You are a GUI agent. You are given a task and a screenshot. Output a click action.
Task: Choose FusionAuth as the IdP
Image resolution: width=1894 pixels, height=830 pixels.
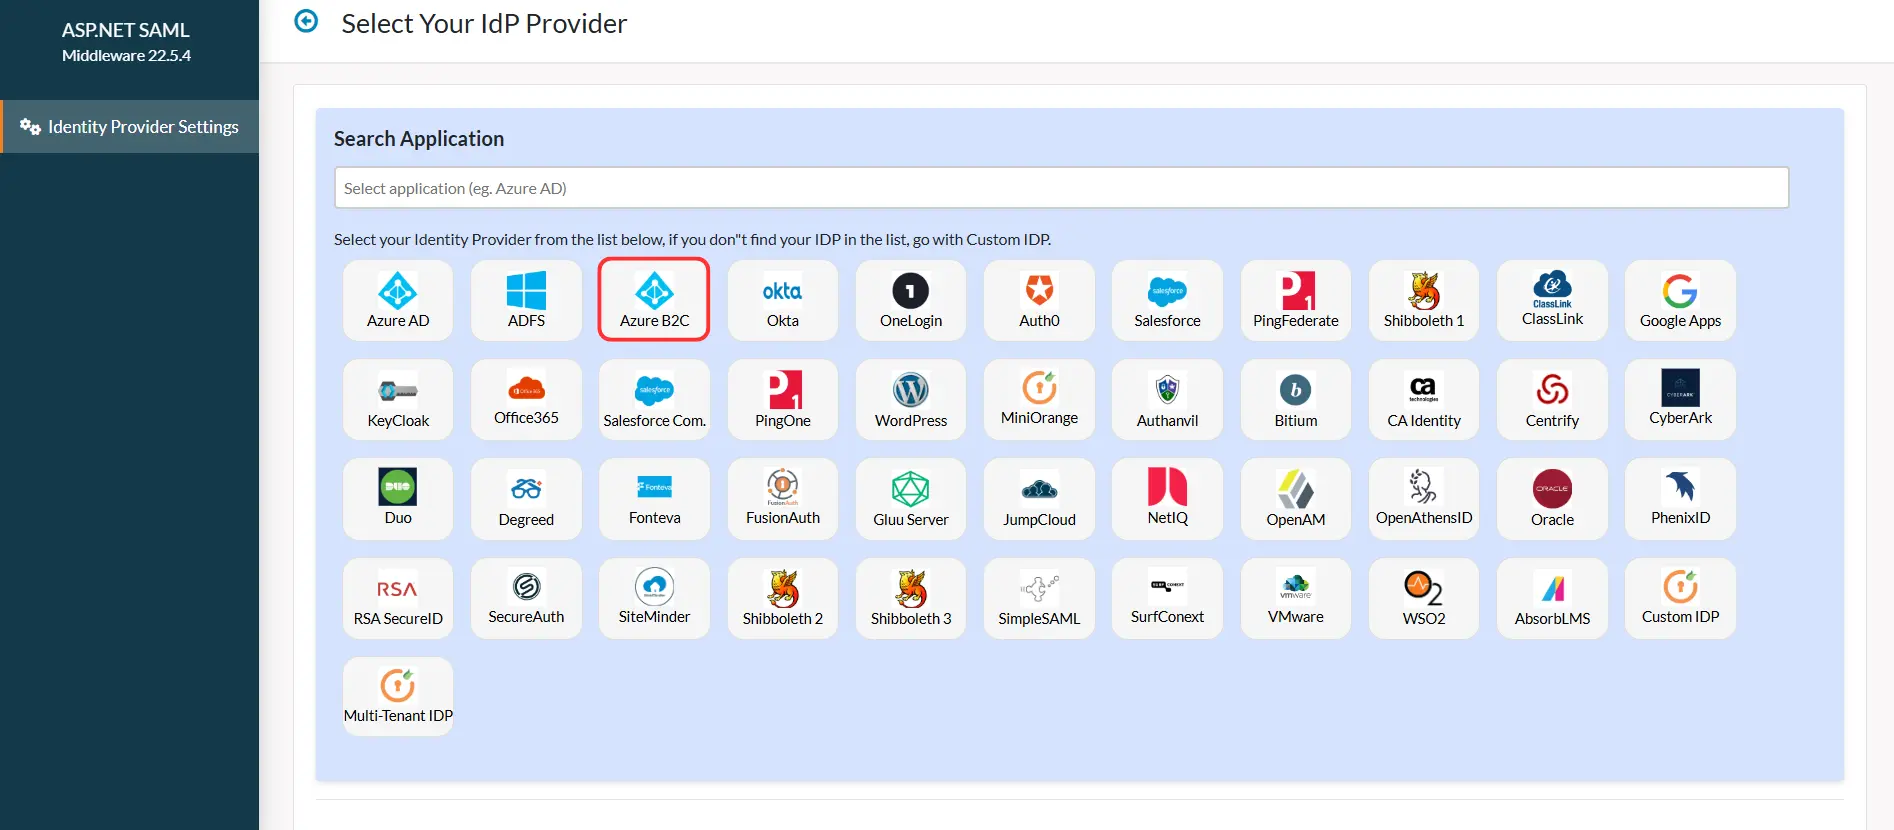point(783,498)
